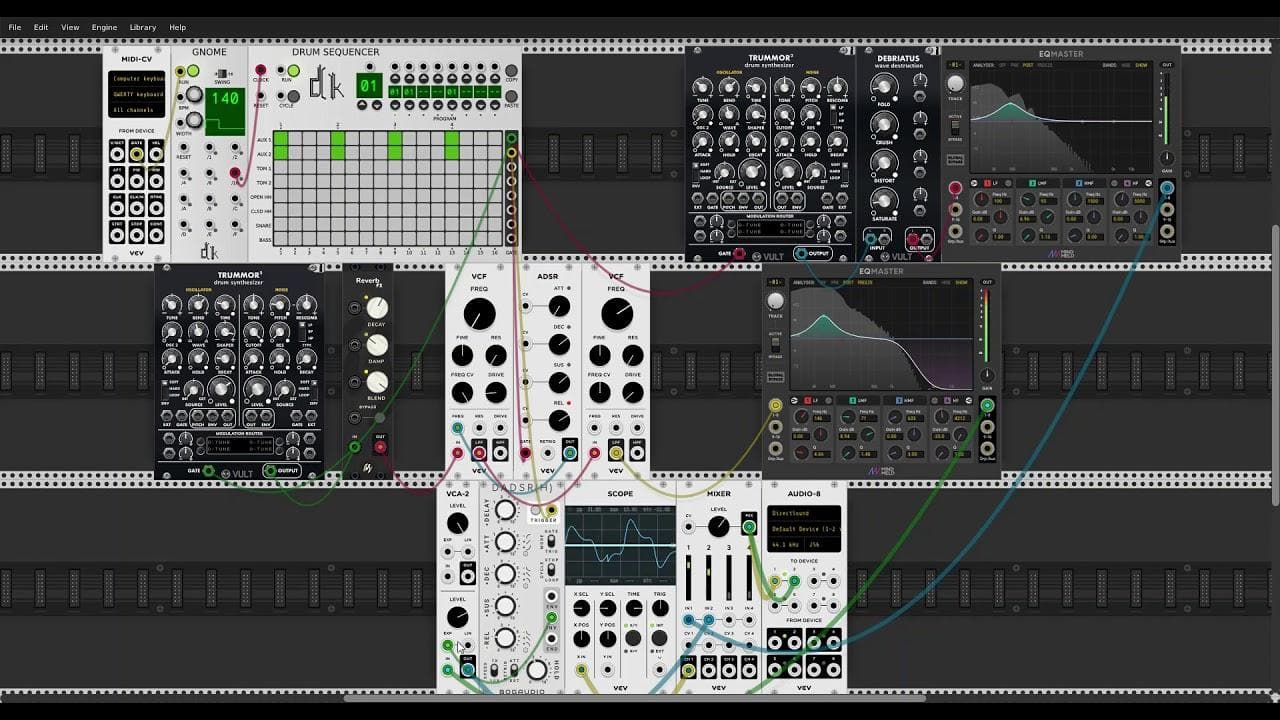The height and width of the screenshot is (720, 1280).
Task: Select POST analyzer mode on the upper EQMaster
Action: click(x=1027, y=64)
